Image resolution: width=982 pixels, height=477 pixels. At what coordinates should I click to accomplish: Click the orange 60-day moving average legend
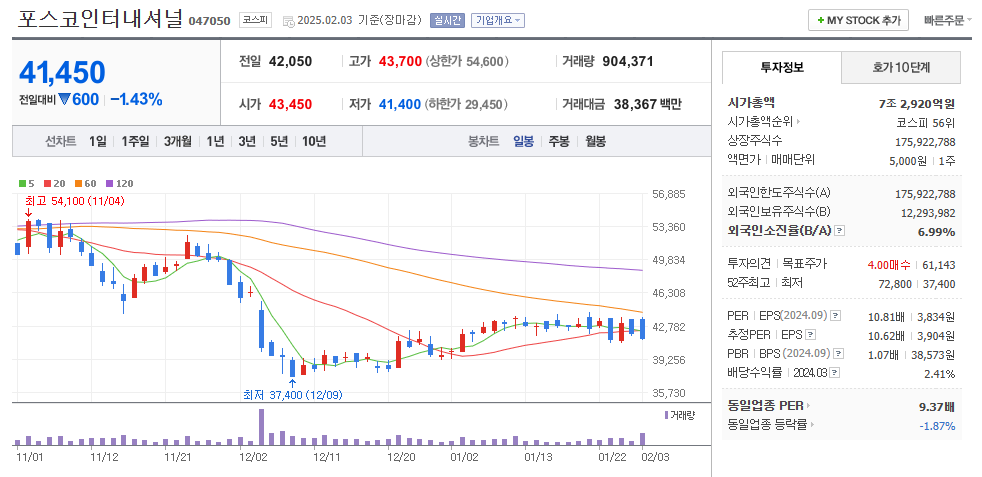[x=85, y=183]
